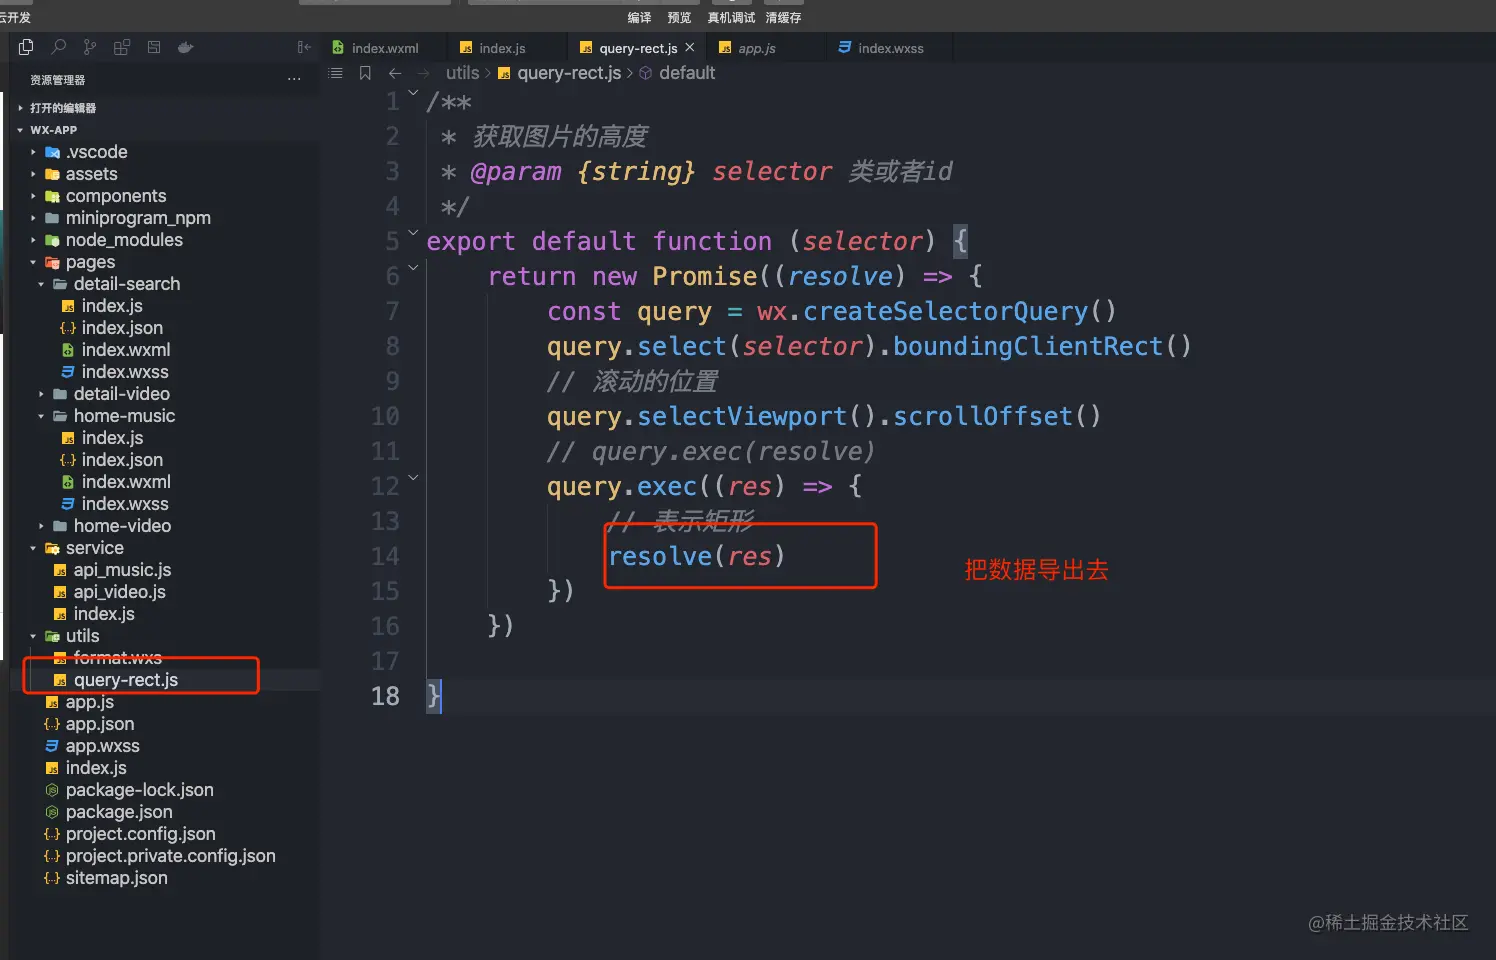Click the outline list icon in the breadcrumb bar
Viewport: 1496px width, 960px height.
tap(336, 73)
